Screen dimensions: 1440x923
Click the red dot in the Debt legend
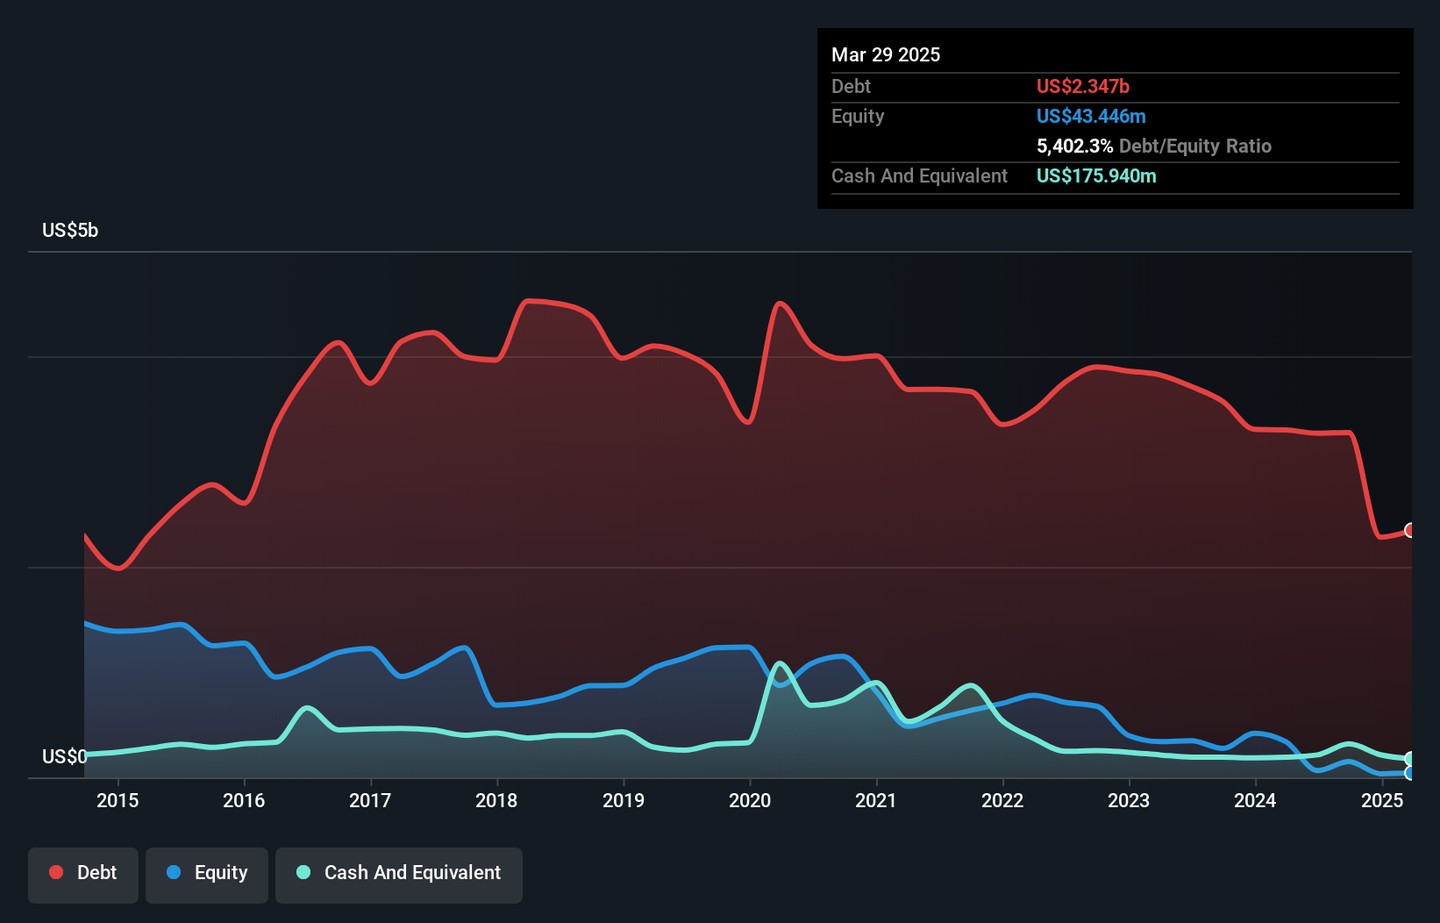point(57,873)
